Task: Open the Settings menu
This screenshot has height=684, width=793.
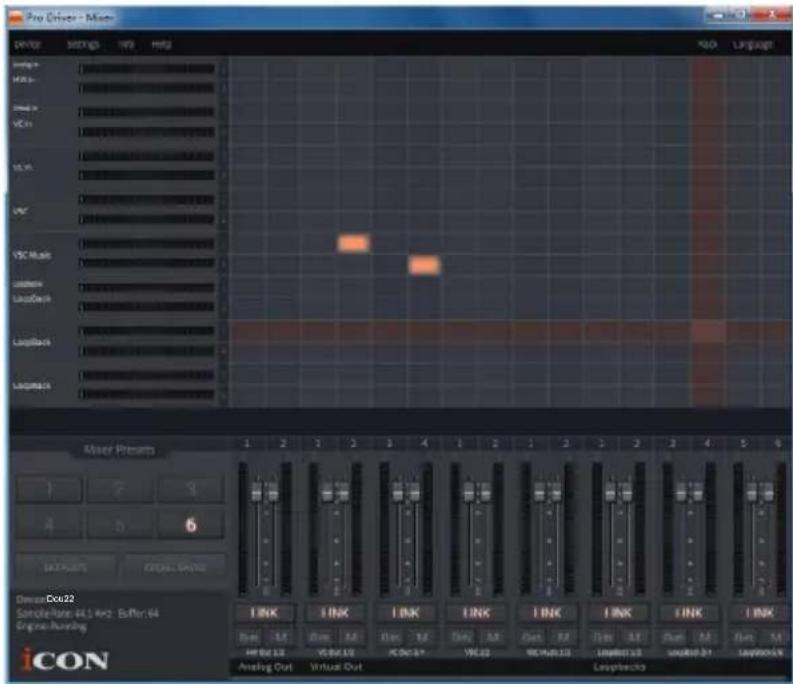Action: [x=83, y=45]
